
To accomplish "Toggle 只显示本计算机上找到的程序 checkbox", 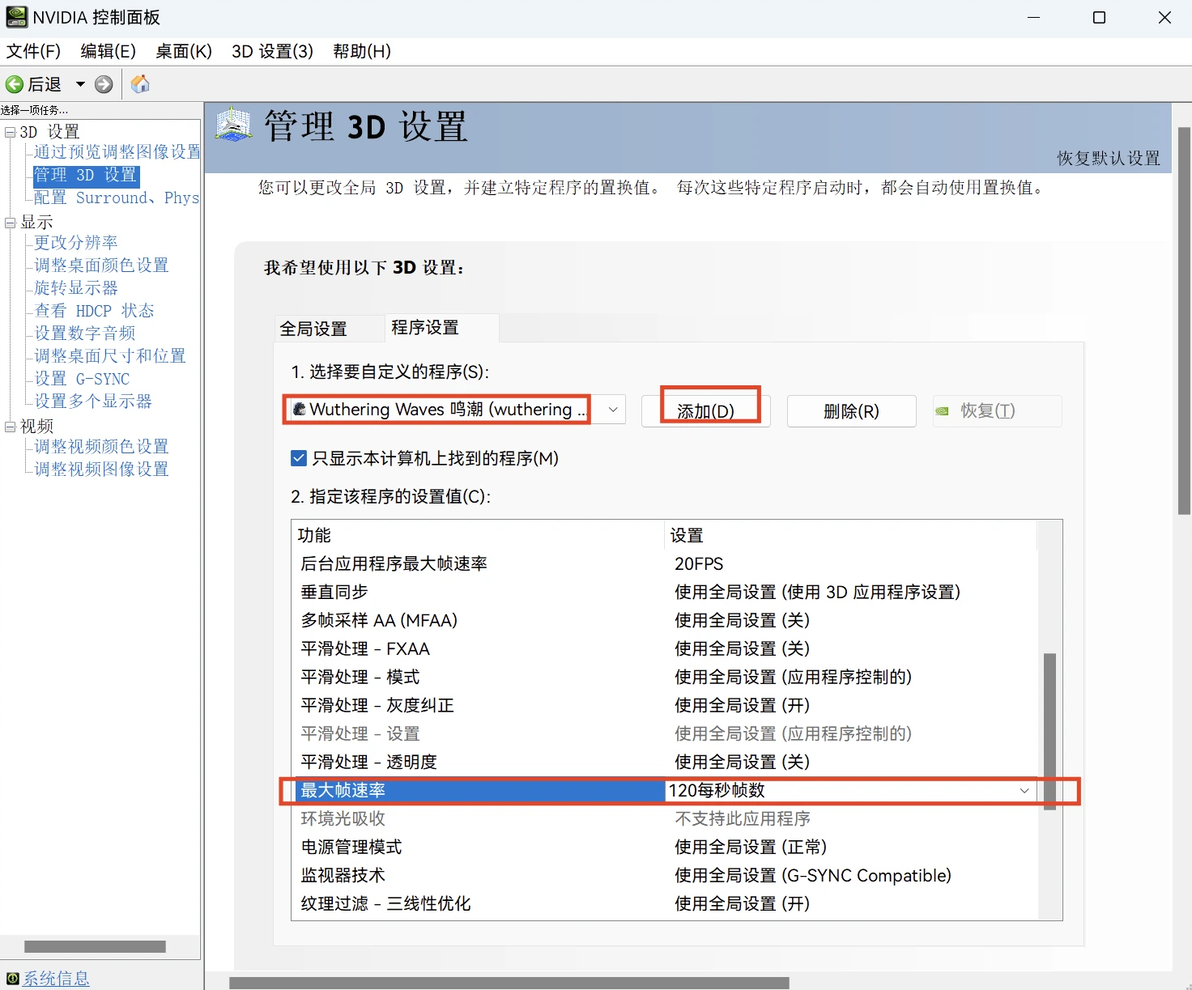I will pyautogui.click(x=299, y=459).
